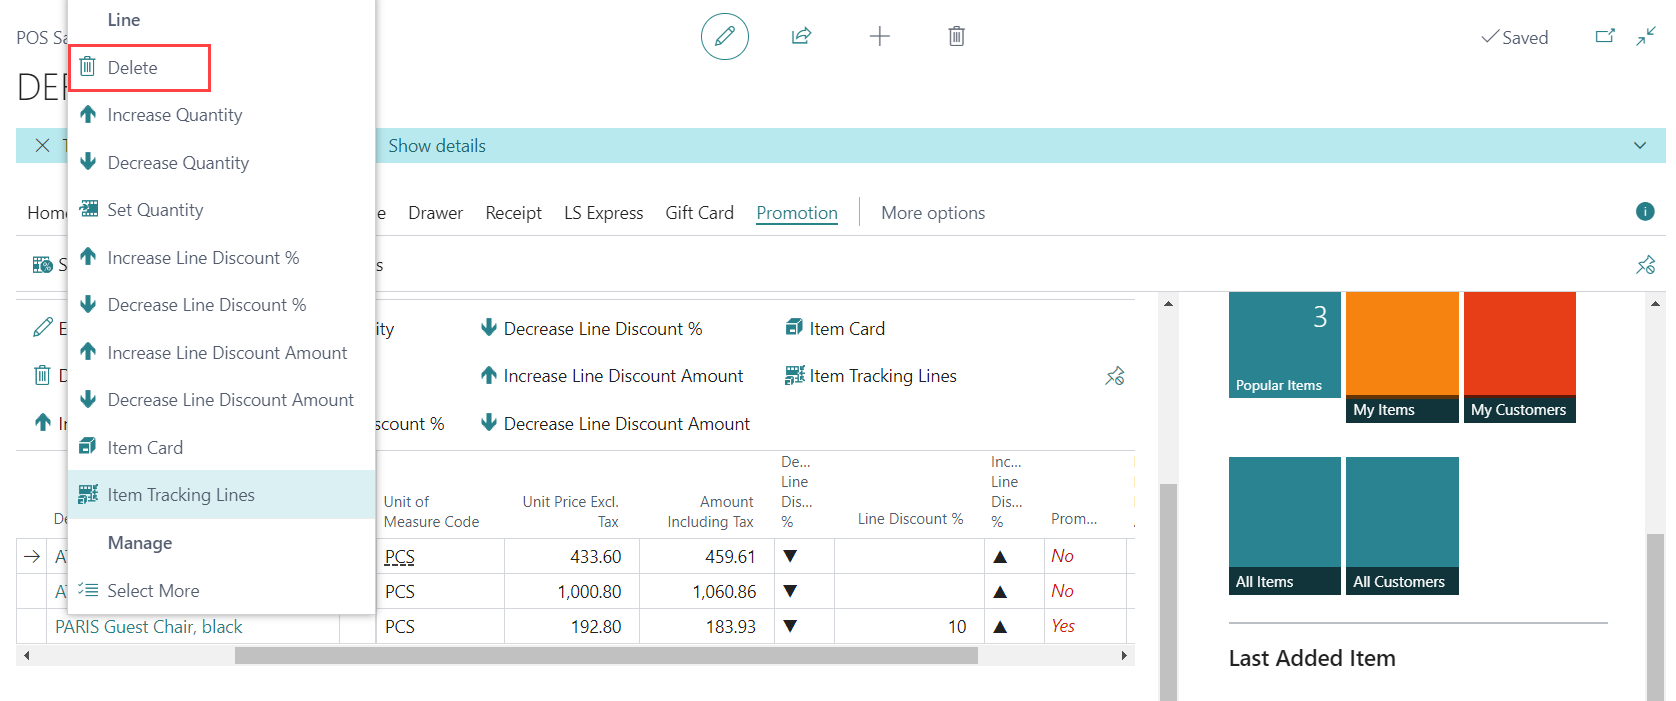Open the All Items tile
The height and width of the screenshot is (701, 1676).
tap(1285, 526)
